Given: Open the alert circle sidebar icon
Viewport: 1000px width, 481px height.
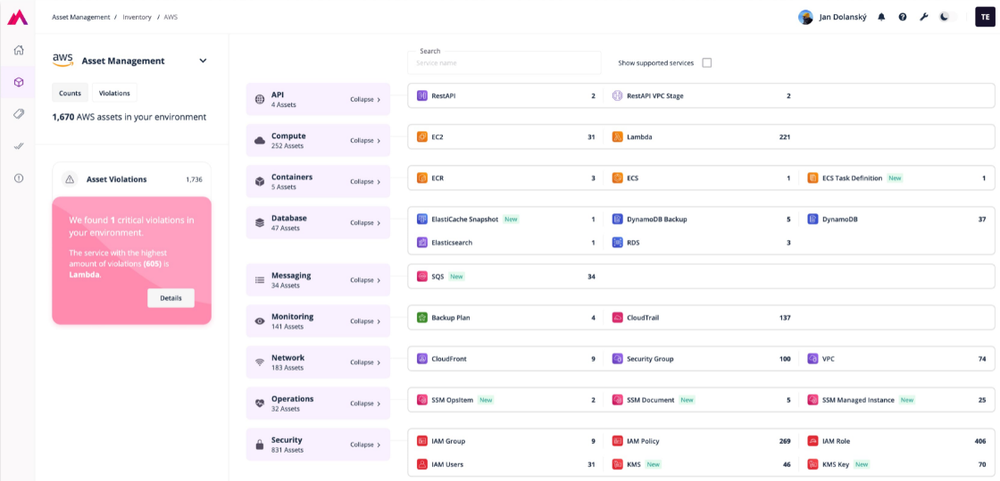Looking at the screenshot, I should coord(18,178).
